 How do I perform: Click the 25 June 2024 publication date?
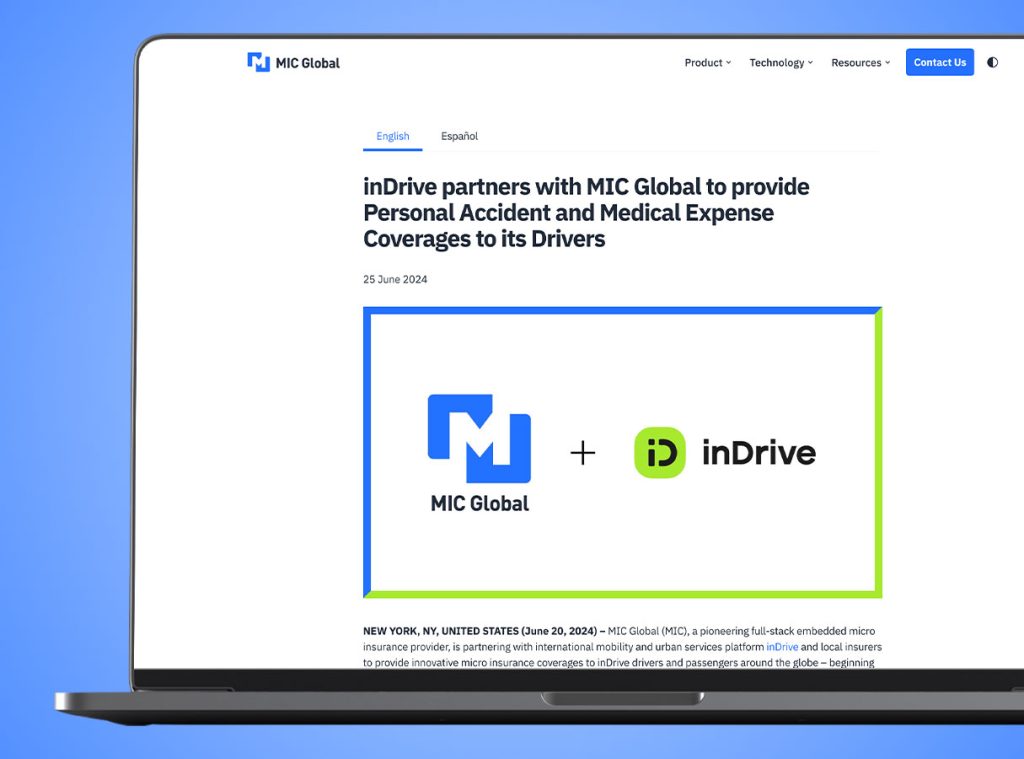(x=395, y=279)
